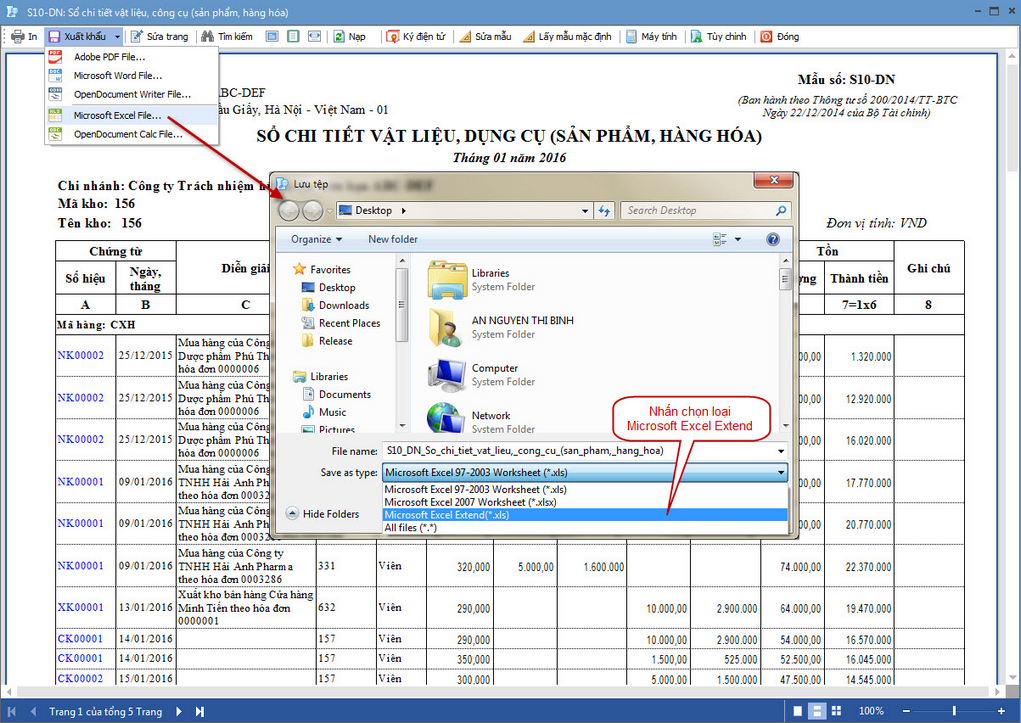Click the Back arrow in save dialog
The image size is (1021, 723).
click(288, 210)
